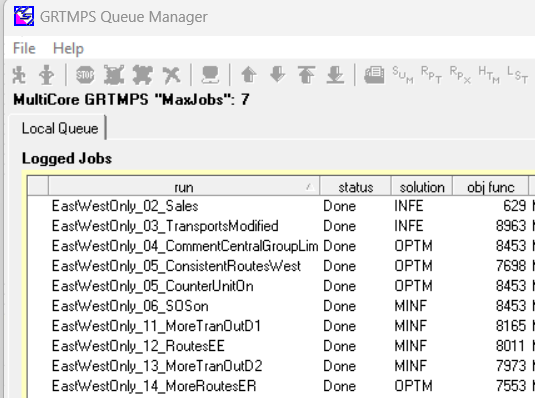
Task: Select the EastWestOnly_13_MoreTranOutD2 job
Action: click(157, 366)
